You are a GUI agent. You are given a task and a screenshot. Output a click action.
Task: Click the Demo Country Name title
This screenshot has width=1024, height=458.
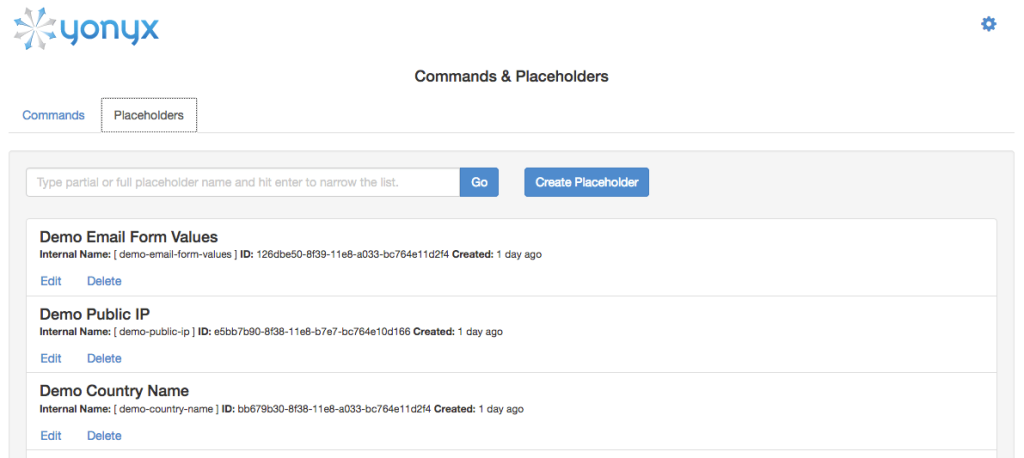114,391
